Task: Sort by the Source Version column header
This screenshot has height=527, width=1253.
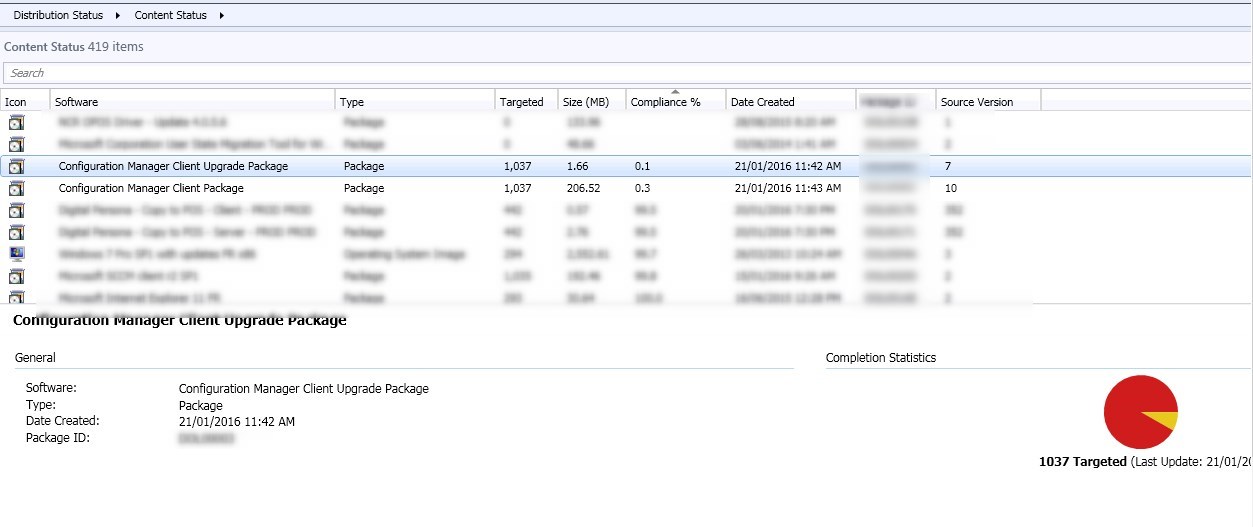Action: tap(977, 102)
